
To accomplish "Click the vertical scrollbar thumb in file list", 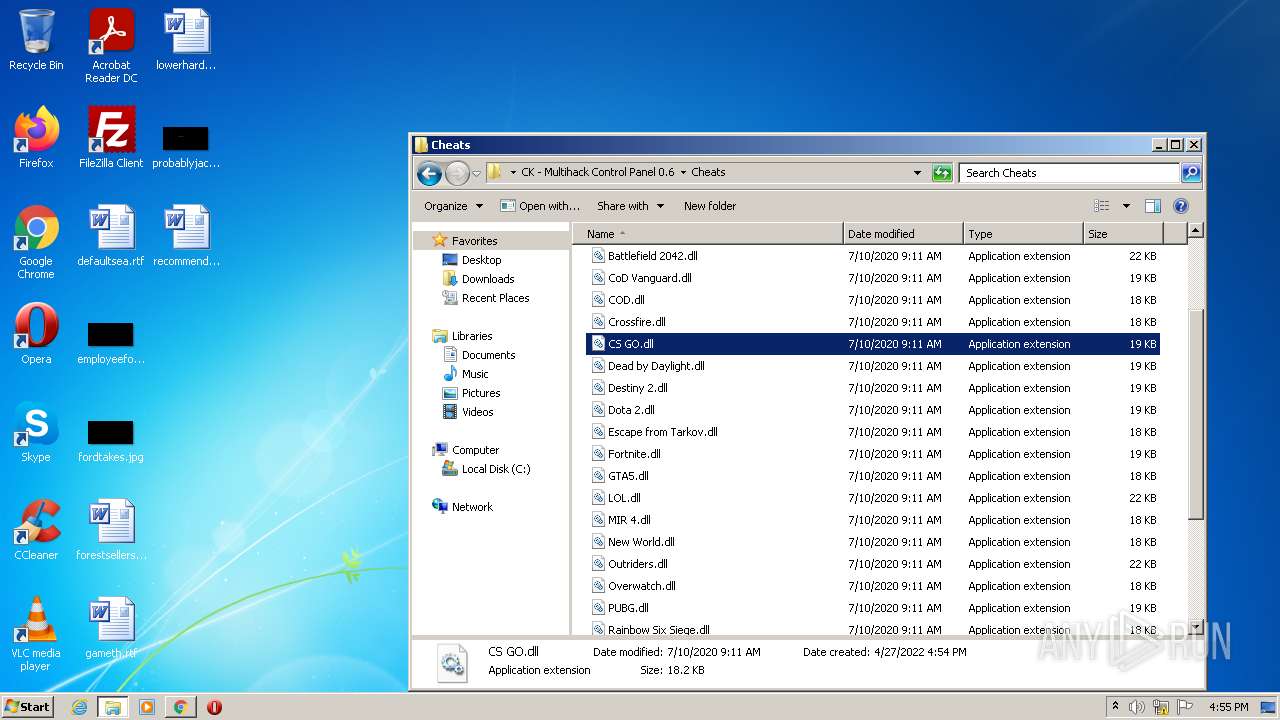I will tap(1195, 413).
